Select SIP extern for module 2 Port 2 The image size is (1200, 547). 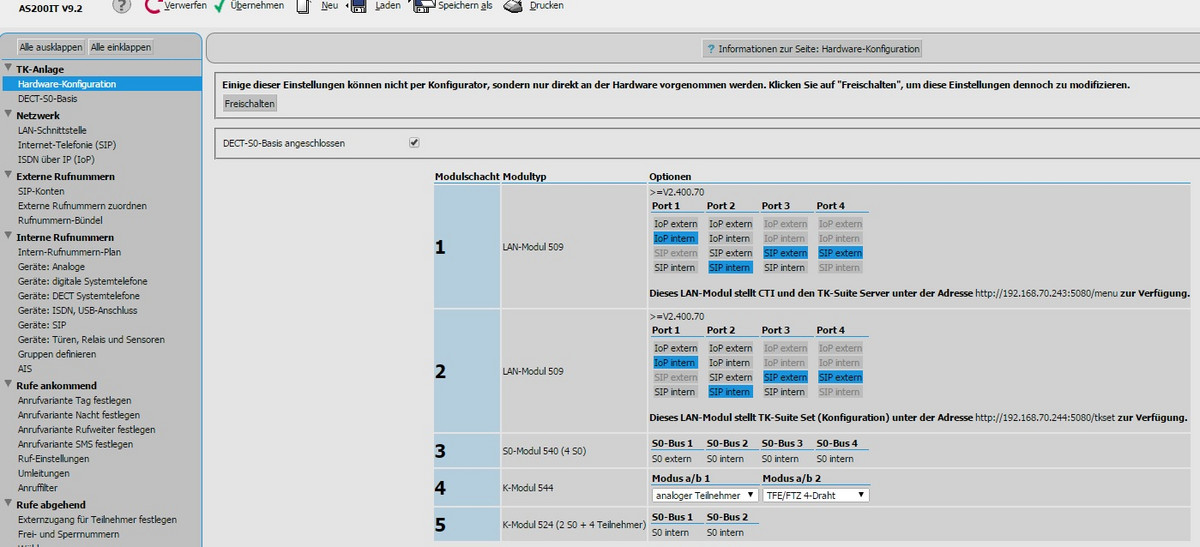(730, 377)
